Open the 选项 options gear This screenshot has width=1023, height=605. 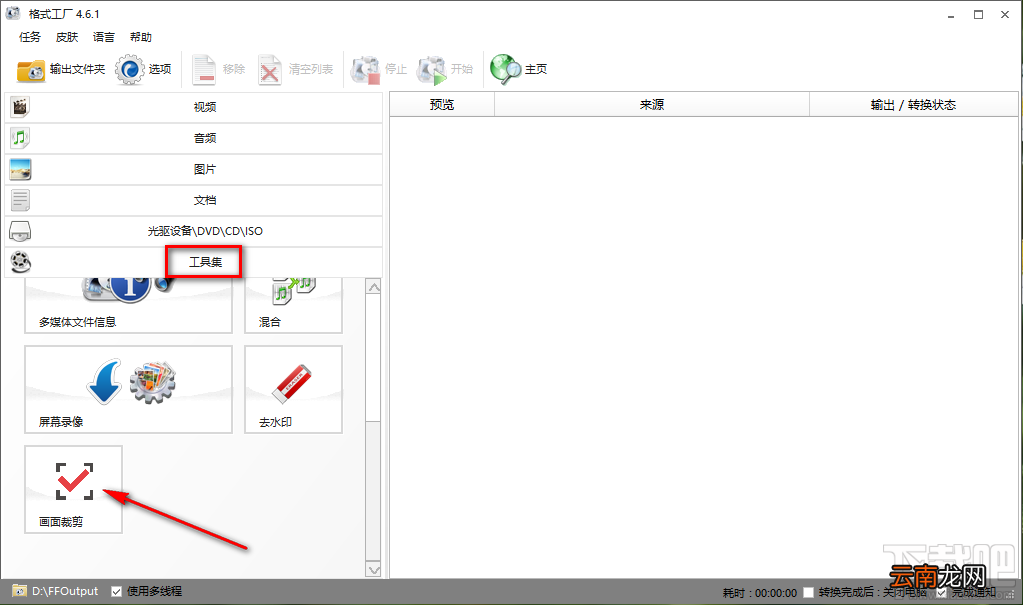(x=144, y=69)
